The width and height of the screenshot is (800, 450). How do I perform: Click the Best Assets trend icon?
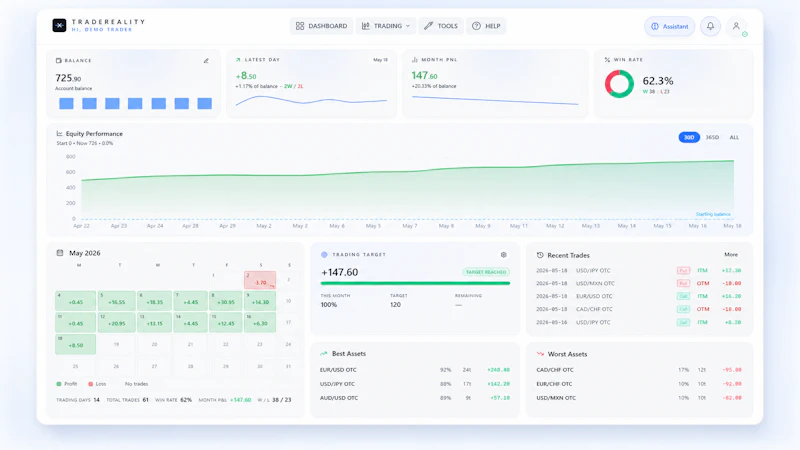tap(323, 354)
